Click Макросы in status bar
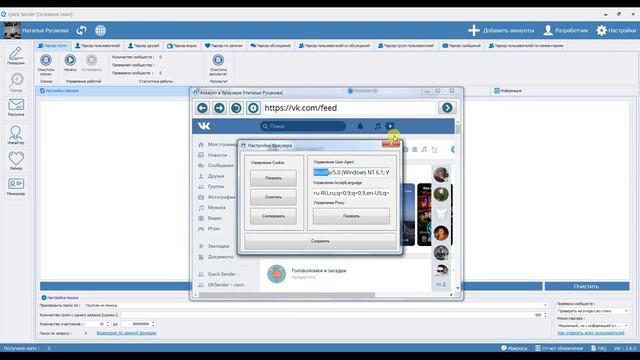Screen dimensions: 640x360 [x=514, y=348]
